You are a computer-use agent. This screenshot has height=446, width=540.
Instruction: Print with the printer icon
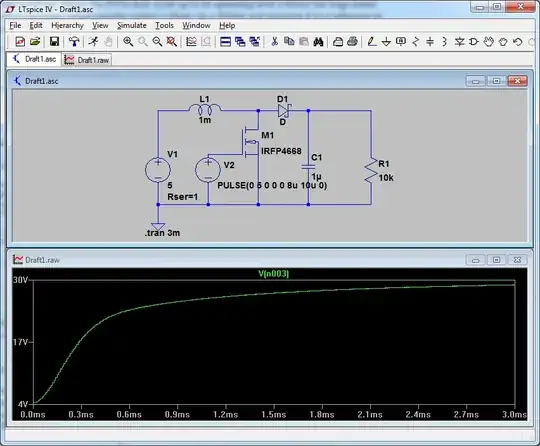[352, 42]
